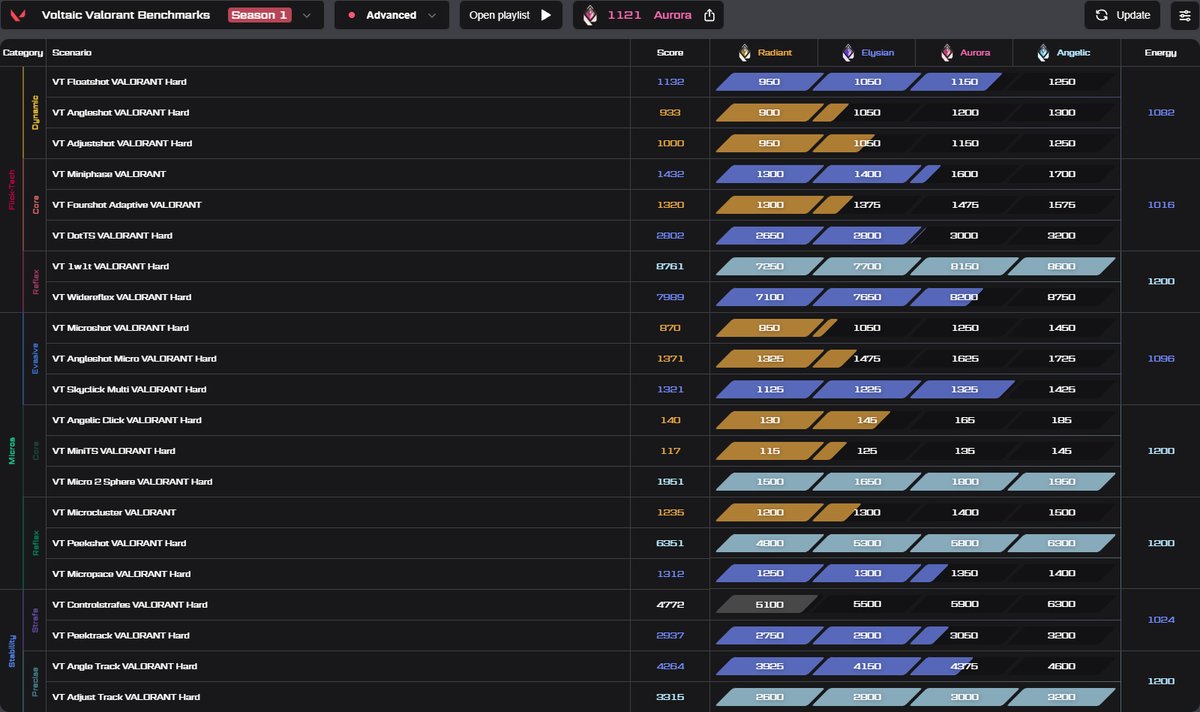Click the Energy column header
Screen dimensions: 1200x712
pos(1160,53)
